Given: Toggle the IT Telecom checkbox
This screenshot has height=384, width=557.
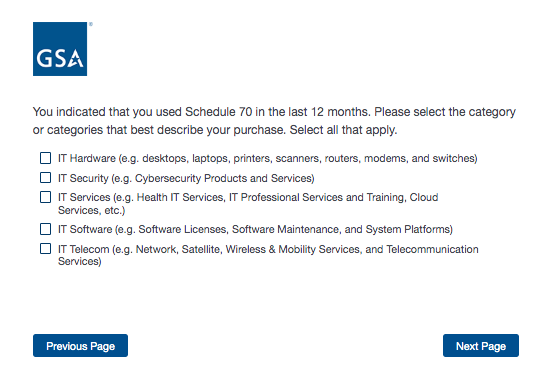Looking at the screenshot, I should [x=45, y=249].
